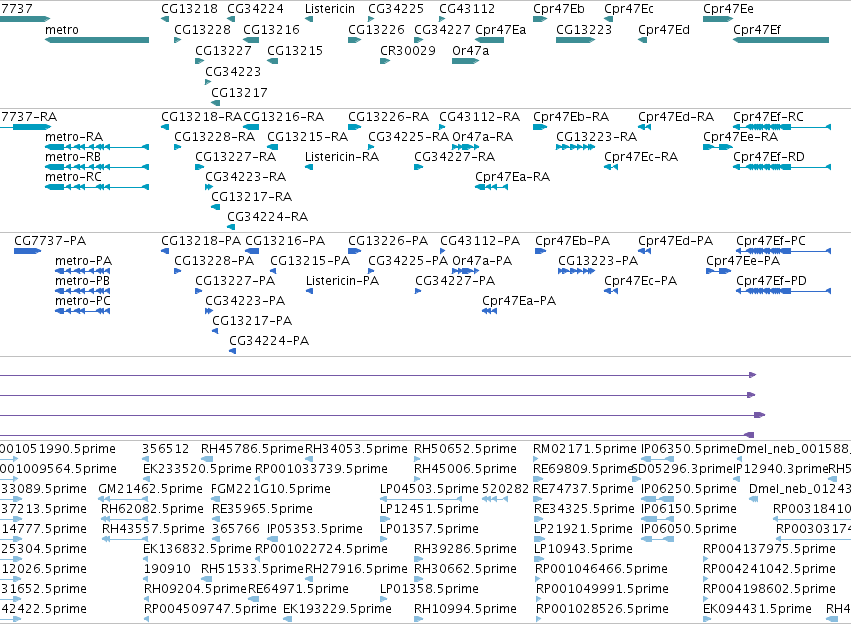Image resolution: width=851 pixels, height=624 pixels.
Task: Select the IP05353.5prime EST
Action: 273,539
